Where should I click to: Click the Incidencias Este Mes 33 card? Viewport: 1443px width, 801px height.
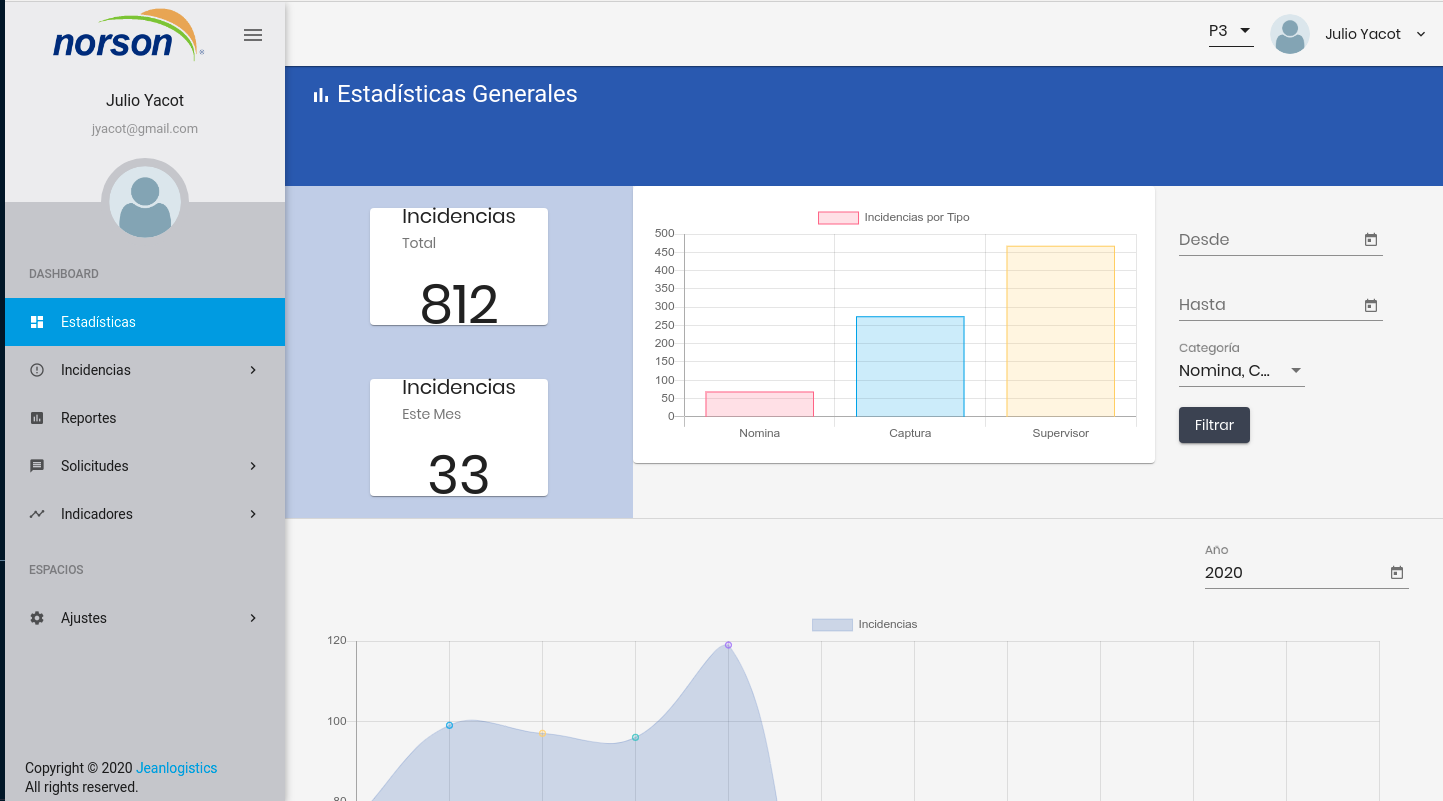459,437
